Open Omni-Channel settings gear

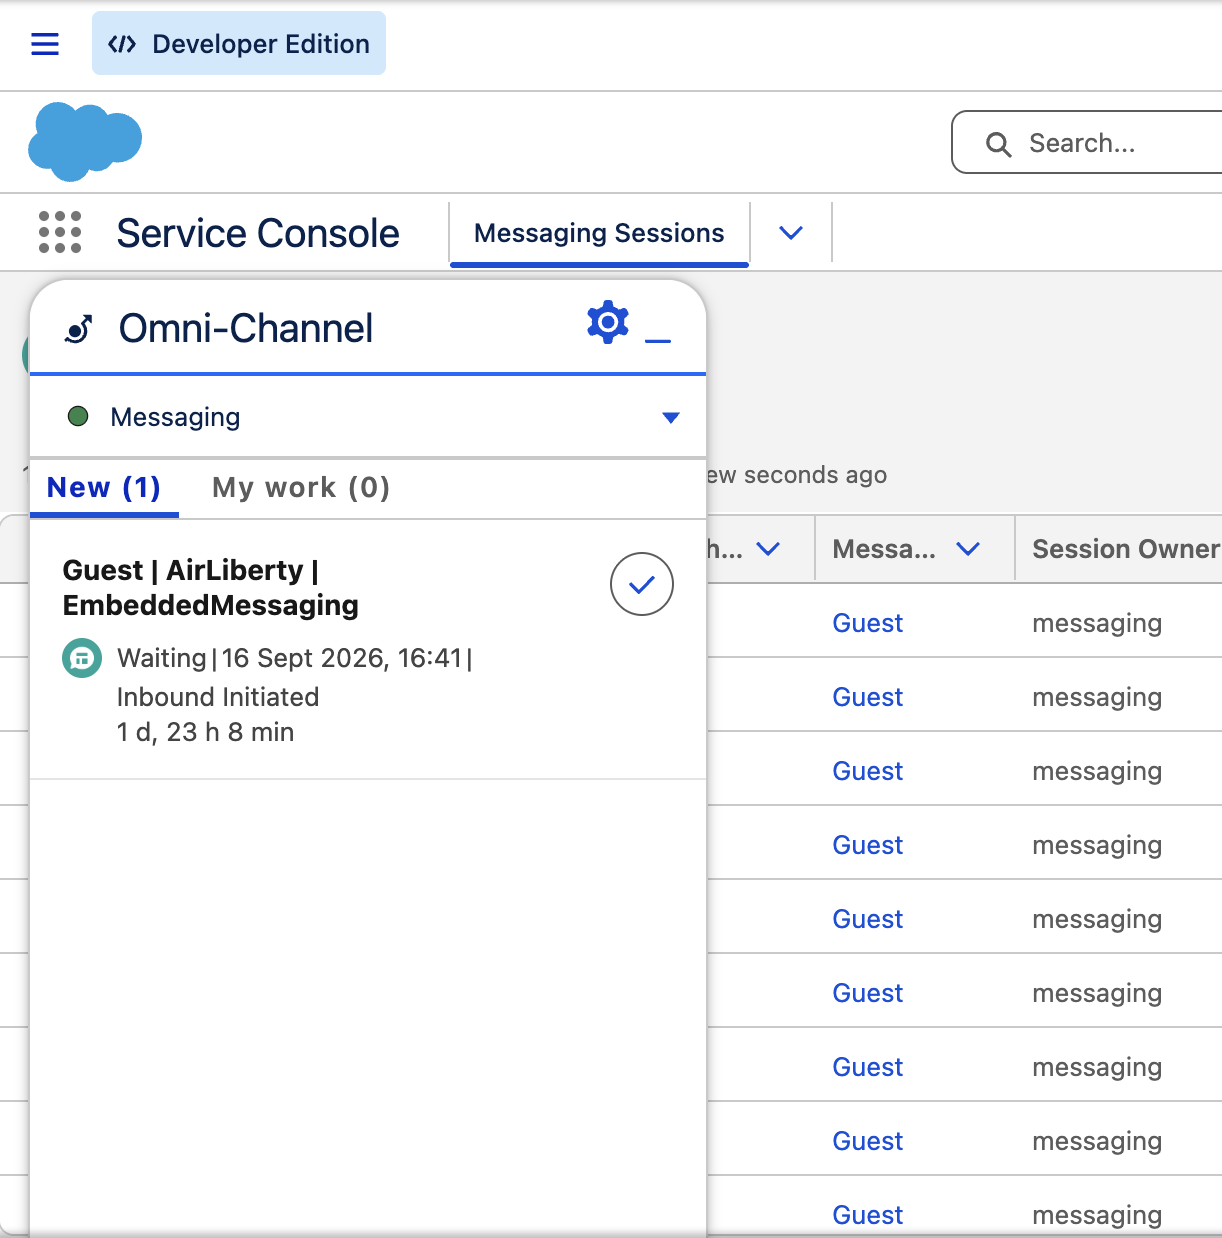[x=608, y=322]
